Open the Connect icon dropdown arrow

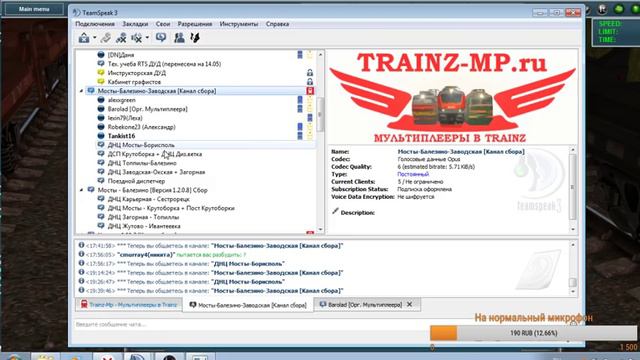[x=95, y=38]
